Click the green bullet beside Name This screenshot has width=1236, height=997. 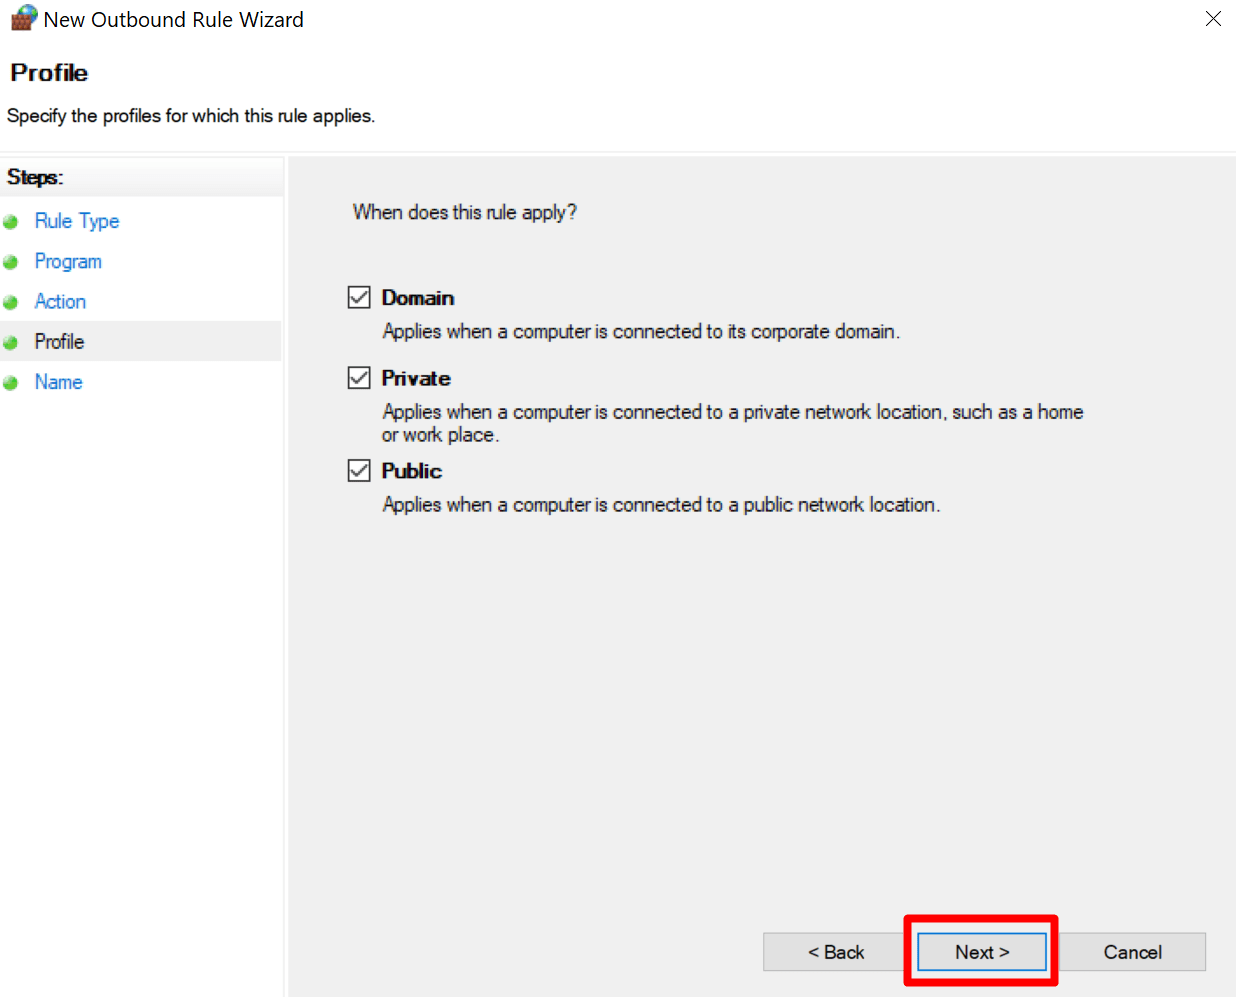11,383
